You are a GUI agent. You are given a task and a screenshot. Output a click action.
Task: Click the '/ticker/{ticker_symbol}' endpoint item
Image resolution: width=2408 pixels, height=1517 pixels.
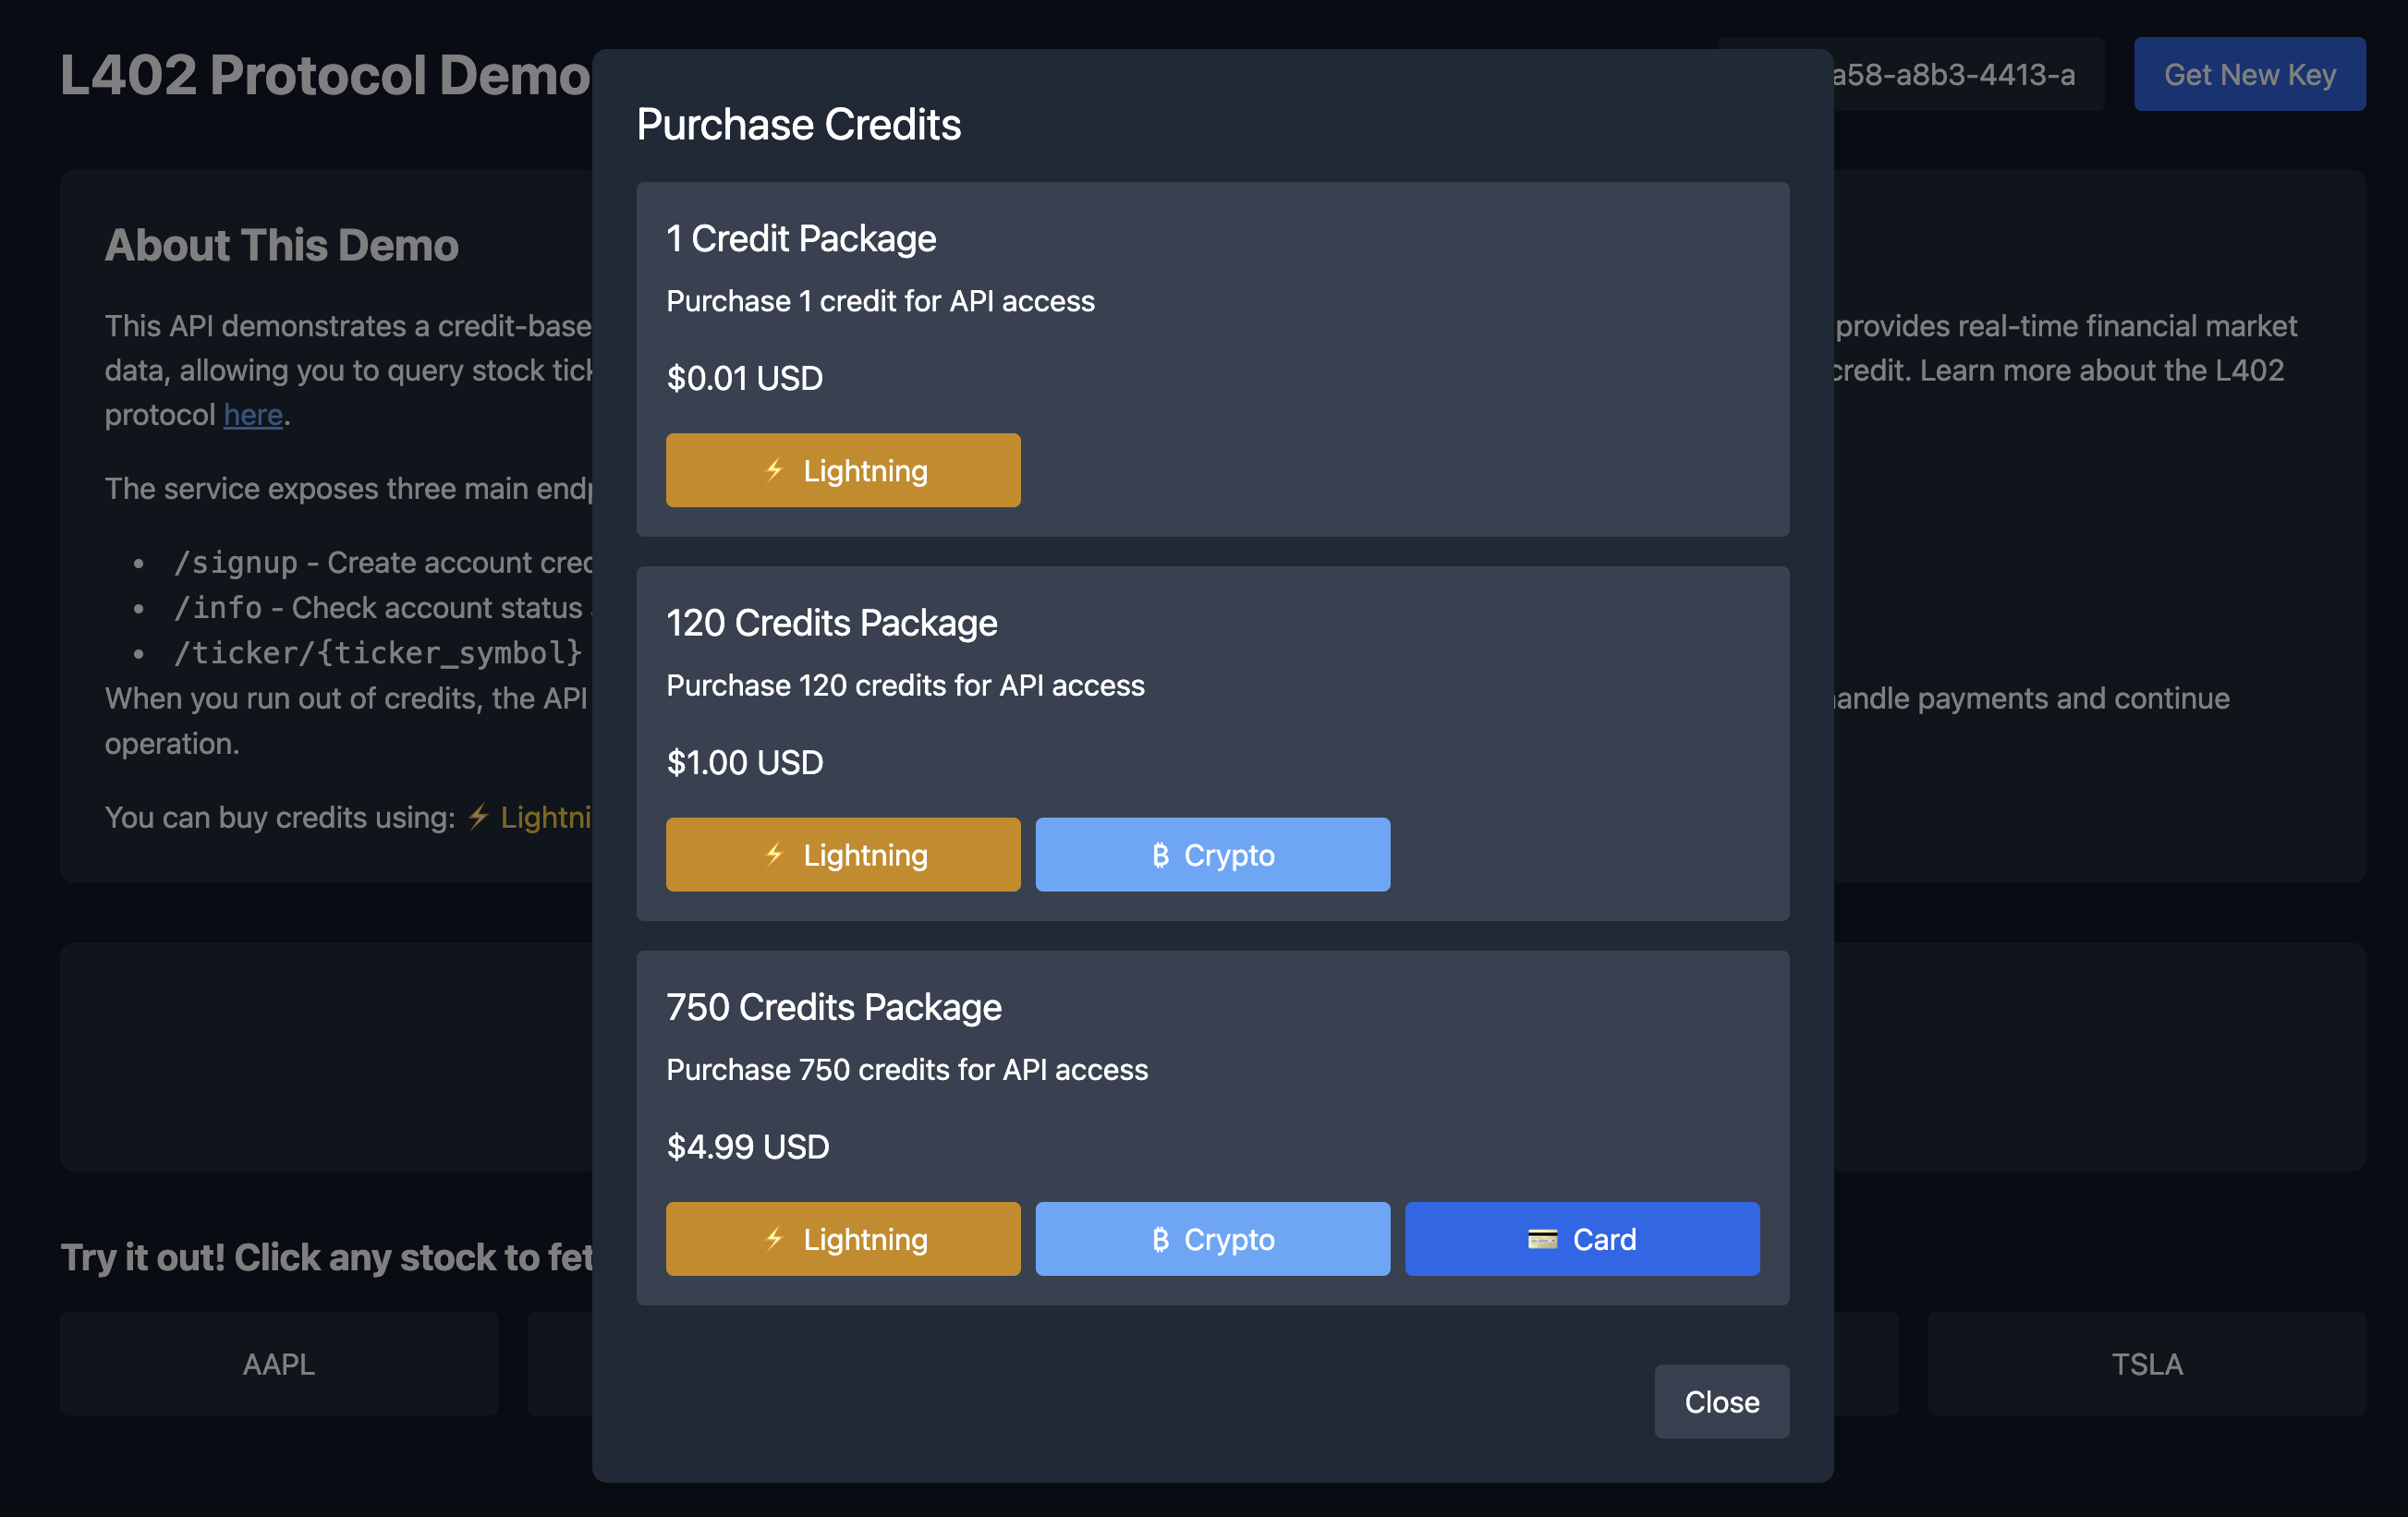click(x=378, y=652)
